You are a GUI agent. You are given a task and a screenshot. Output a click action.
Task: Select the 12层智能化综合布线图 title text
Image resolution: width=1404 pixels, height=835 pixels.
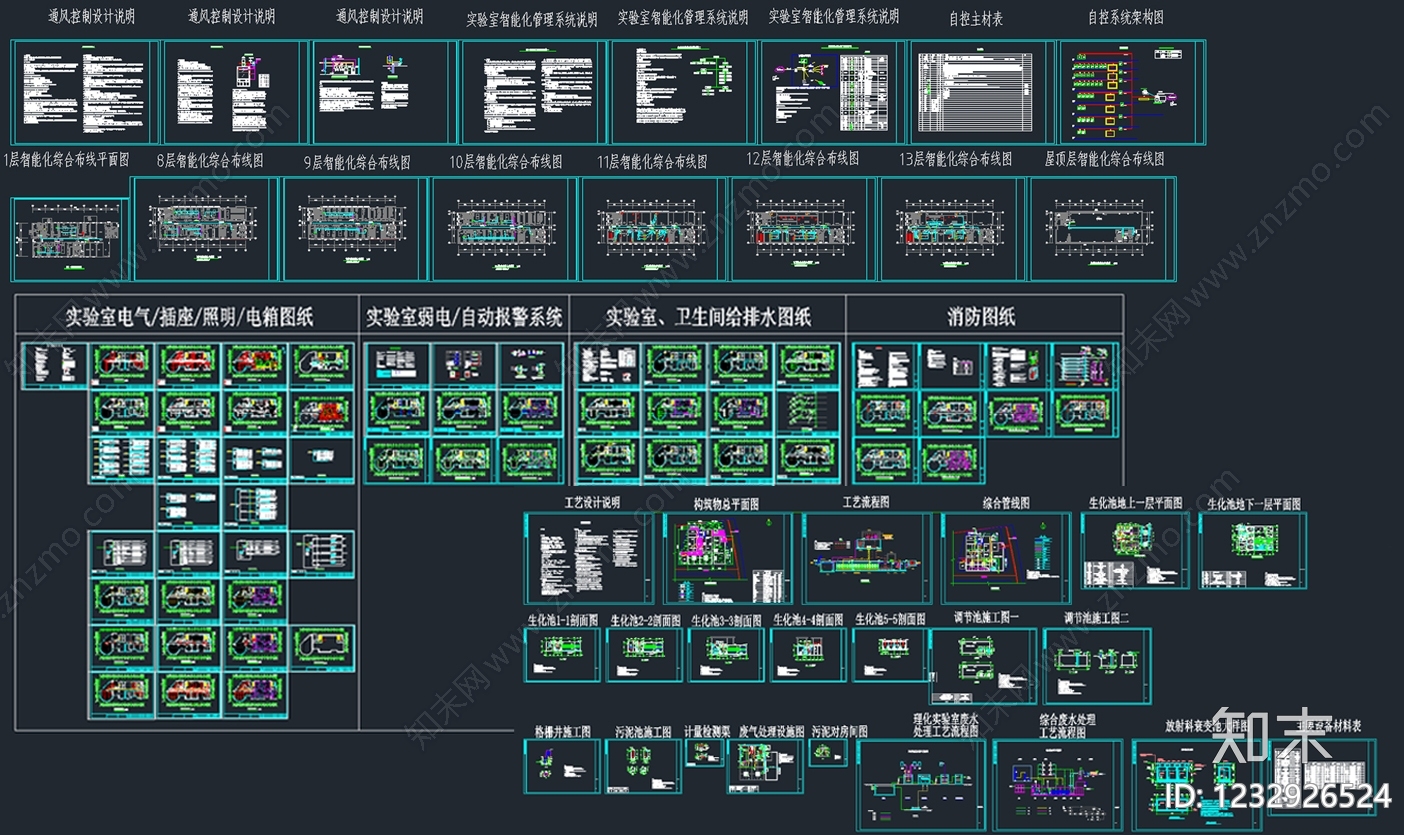(803, 158)
